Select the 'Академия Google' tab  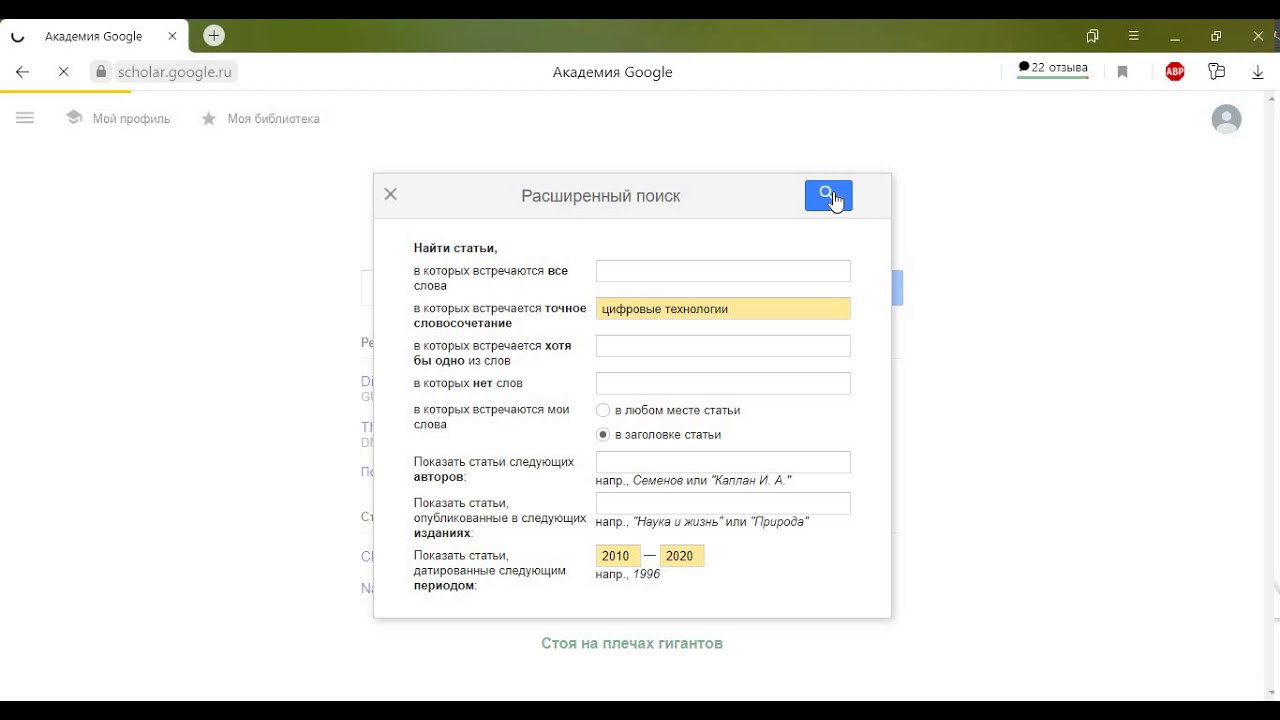[95, 36]
